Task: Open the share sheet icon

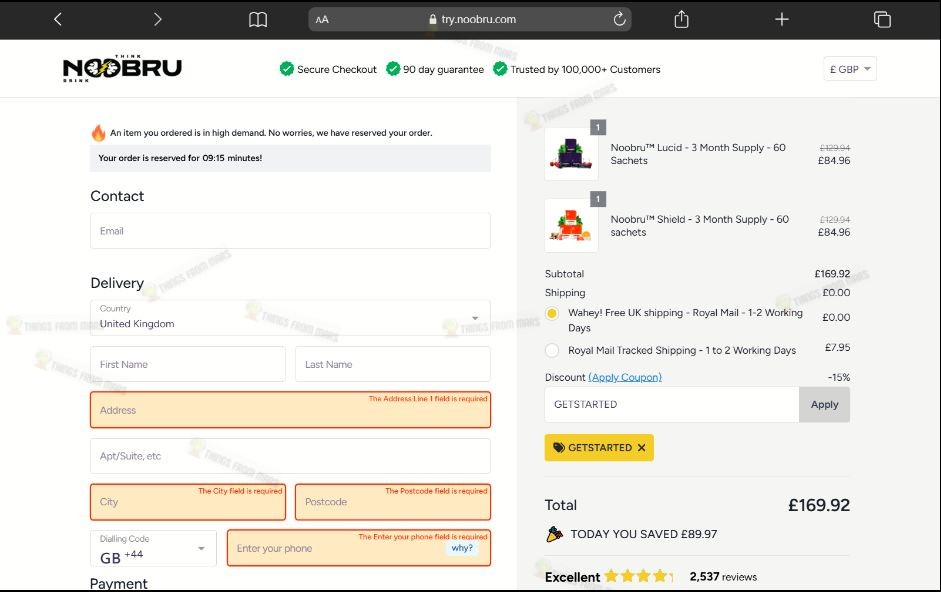Action: click(x=681, y=19)
